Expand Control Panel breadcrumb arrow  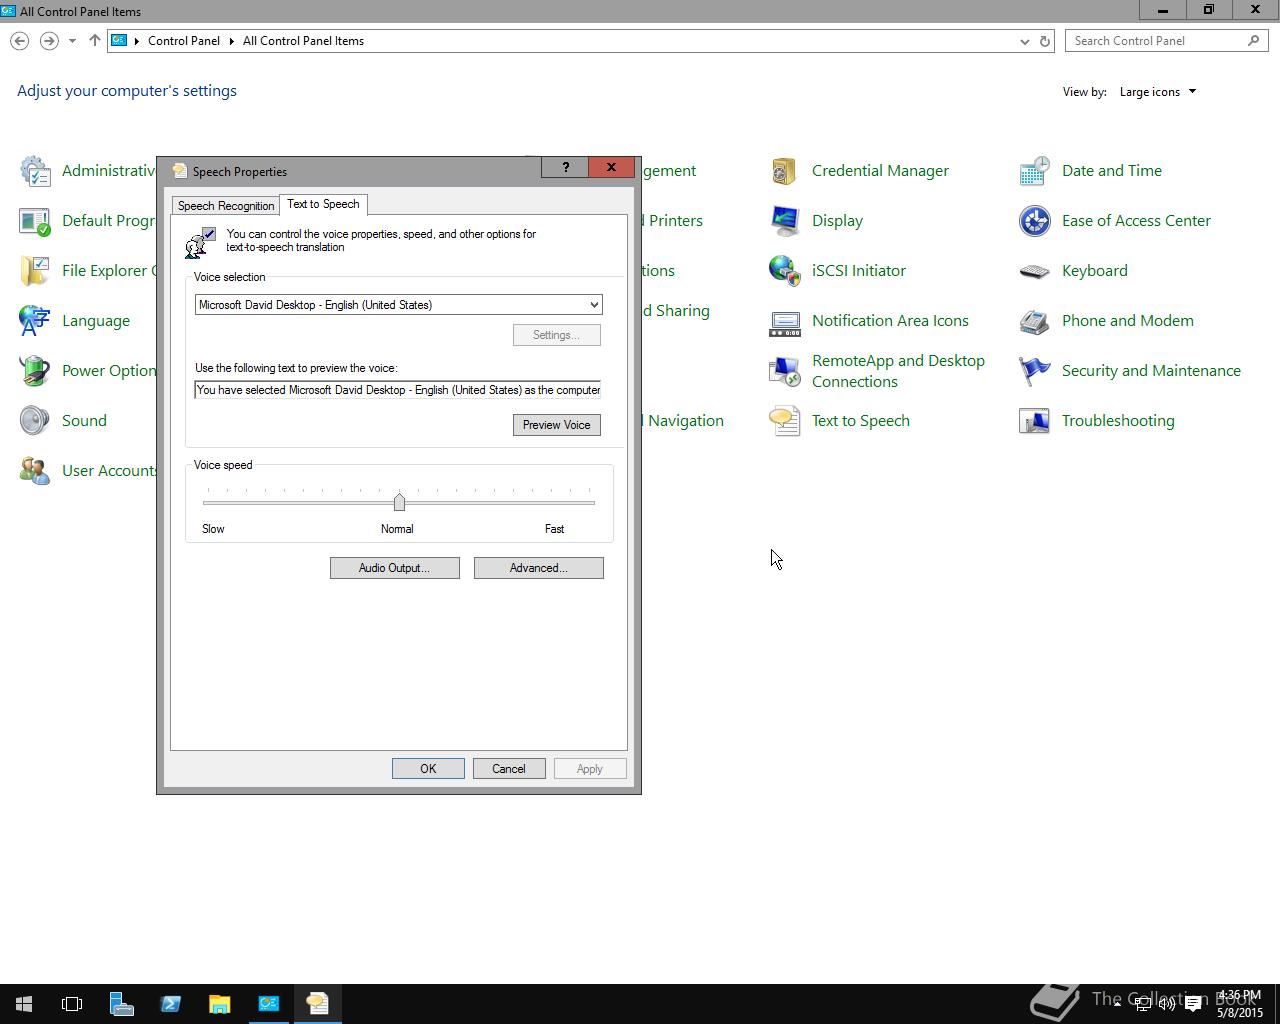(232, 41)
